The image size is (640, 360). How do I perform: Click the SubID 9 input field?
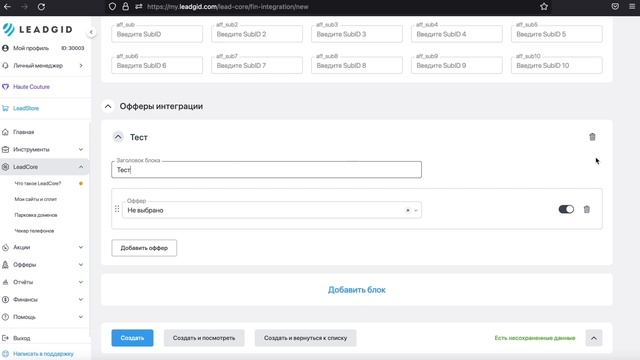pyautogui.click(x=457, y=65)
